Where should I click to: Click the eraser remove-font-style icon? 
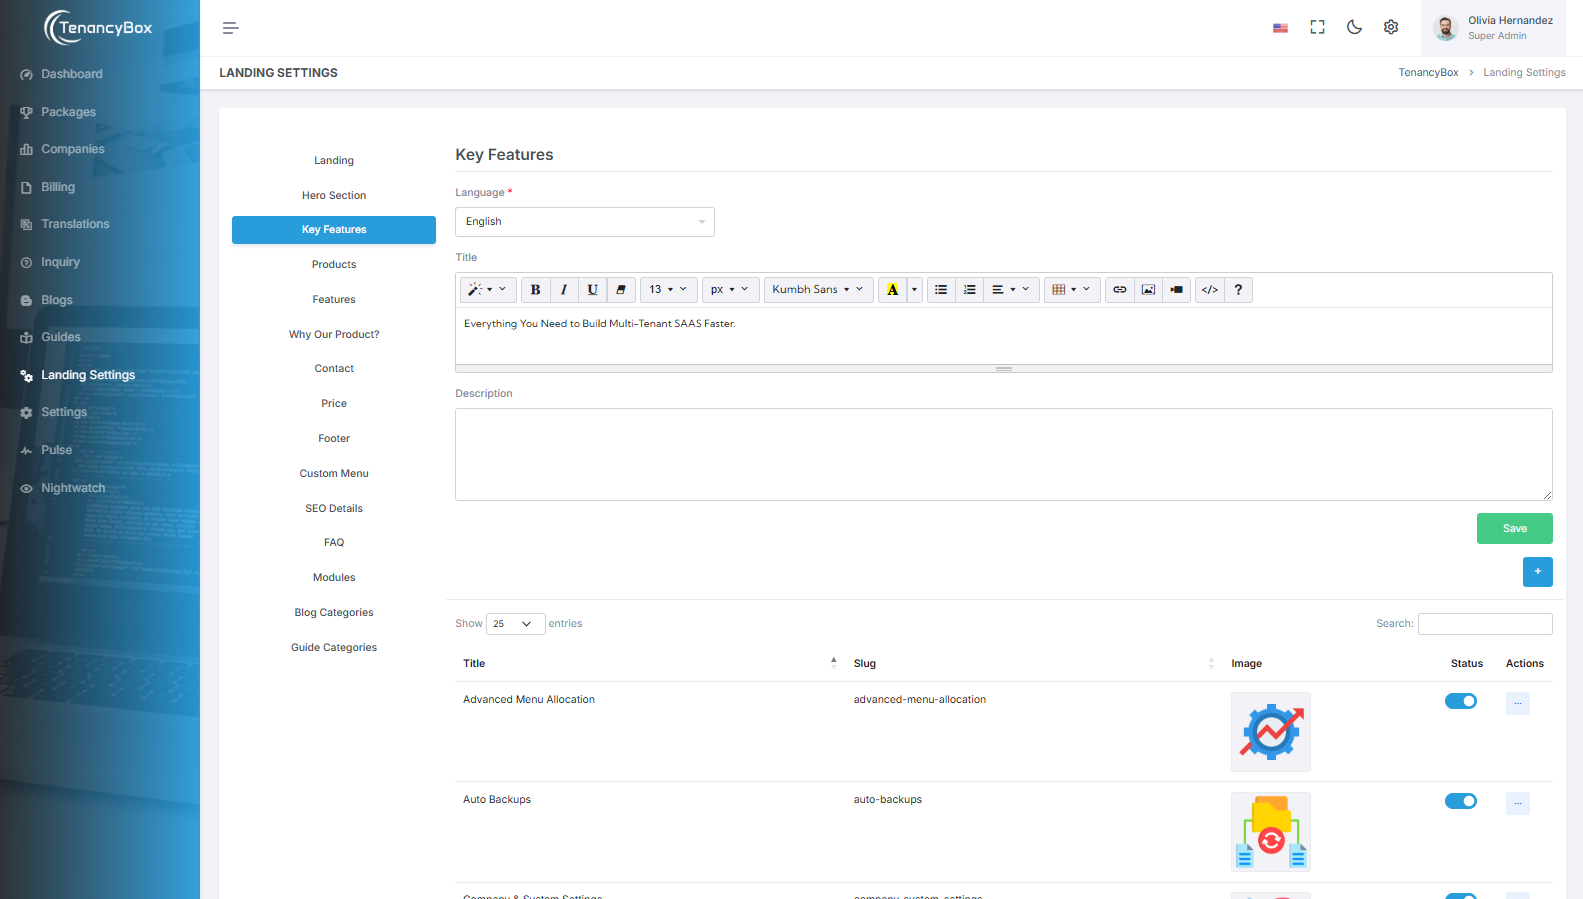pyautogui.click(x=621, y=290)
